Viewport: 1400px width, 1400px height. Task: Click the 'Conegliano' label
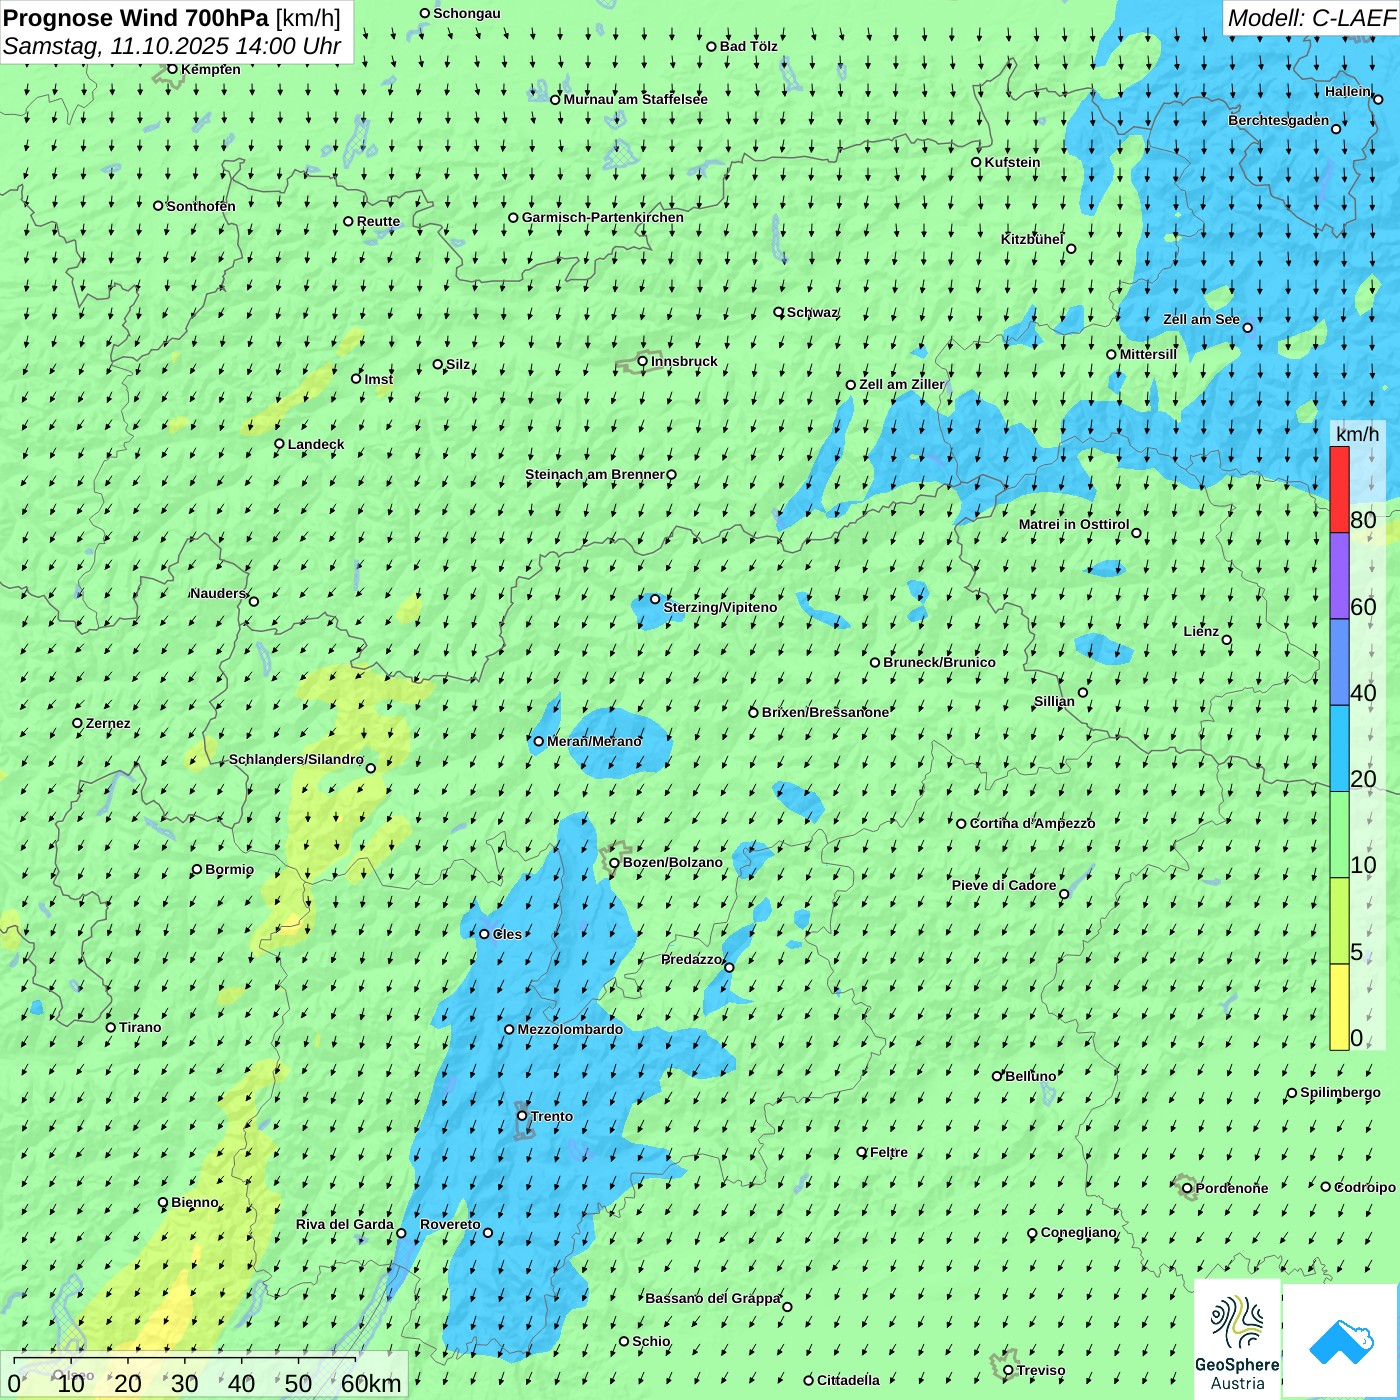[1079, 1232]
